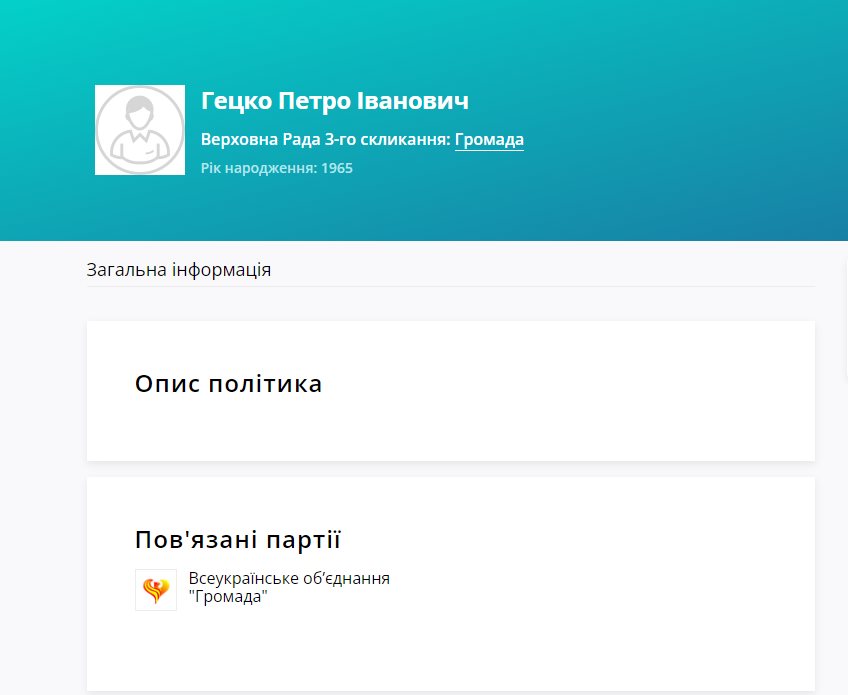Viewport: 848px width, 695px height.
Task: Click the divider line under Загальна інформація
Action: point(450,286)
